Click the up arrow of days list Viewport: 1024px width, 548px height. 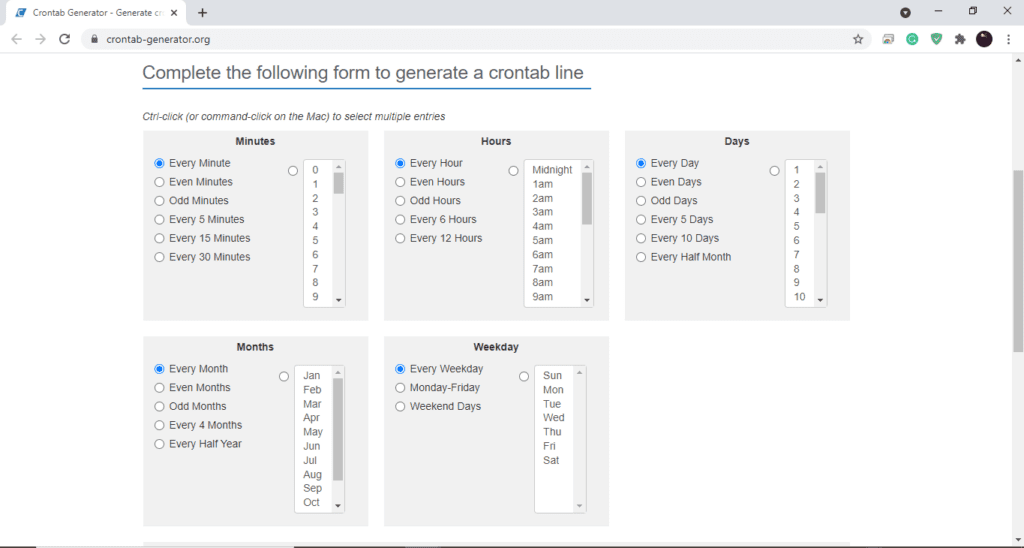[x=820, y=167]
